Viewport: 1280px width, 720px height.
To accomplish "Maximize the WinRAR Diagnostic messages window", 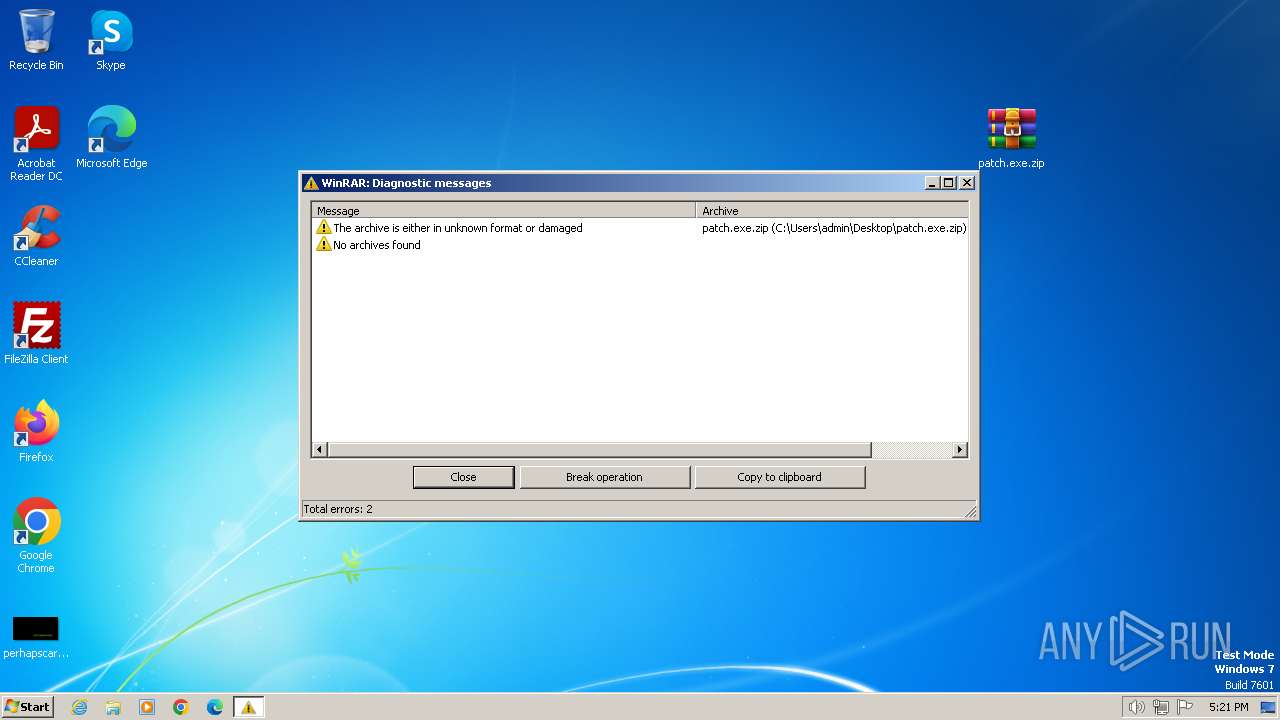I will (x=949, y=183).
